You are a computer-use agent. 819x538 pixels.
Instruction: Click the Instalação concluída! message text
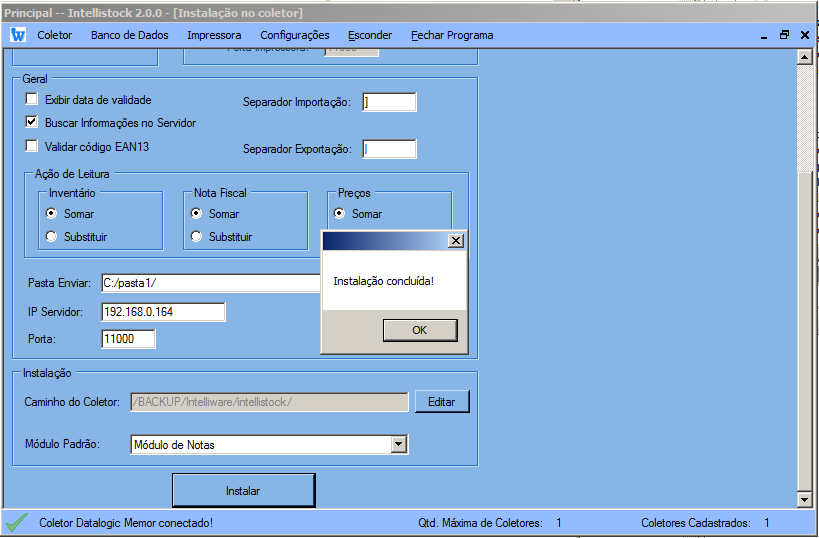(383, 281)
